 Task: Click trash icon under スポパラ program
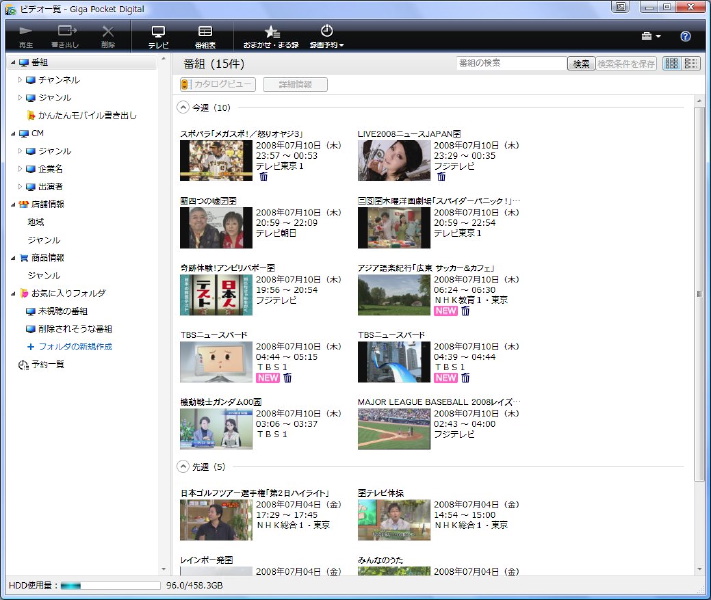point(264,177)
